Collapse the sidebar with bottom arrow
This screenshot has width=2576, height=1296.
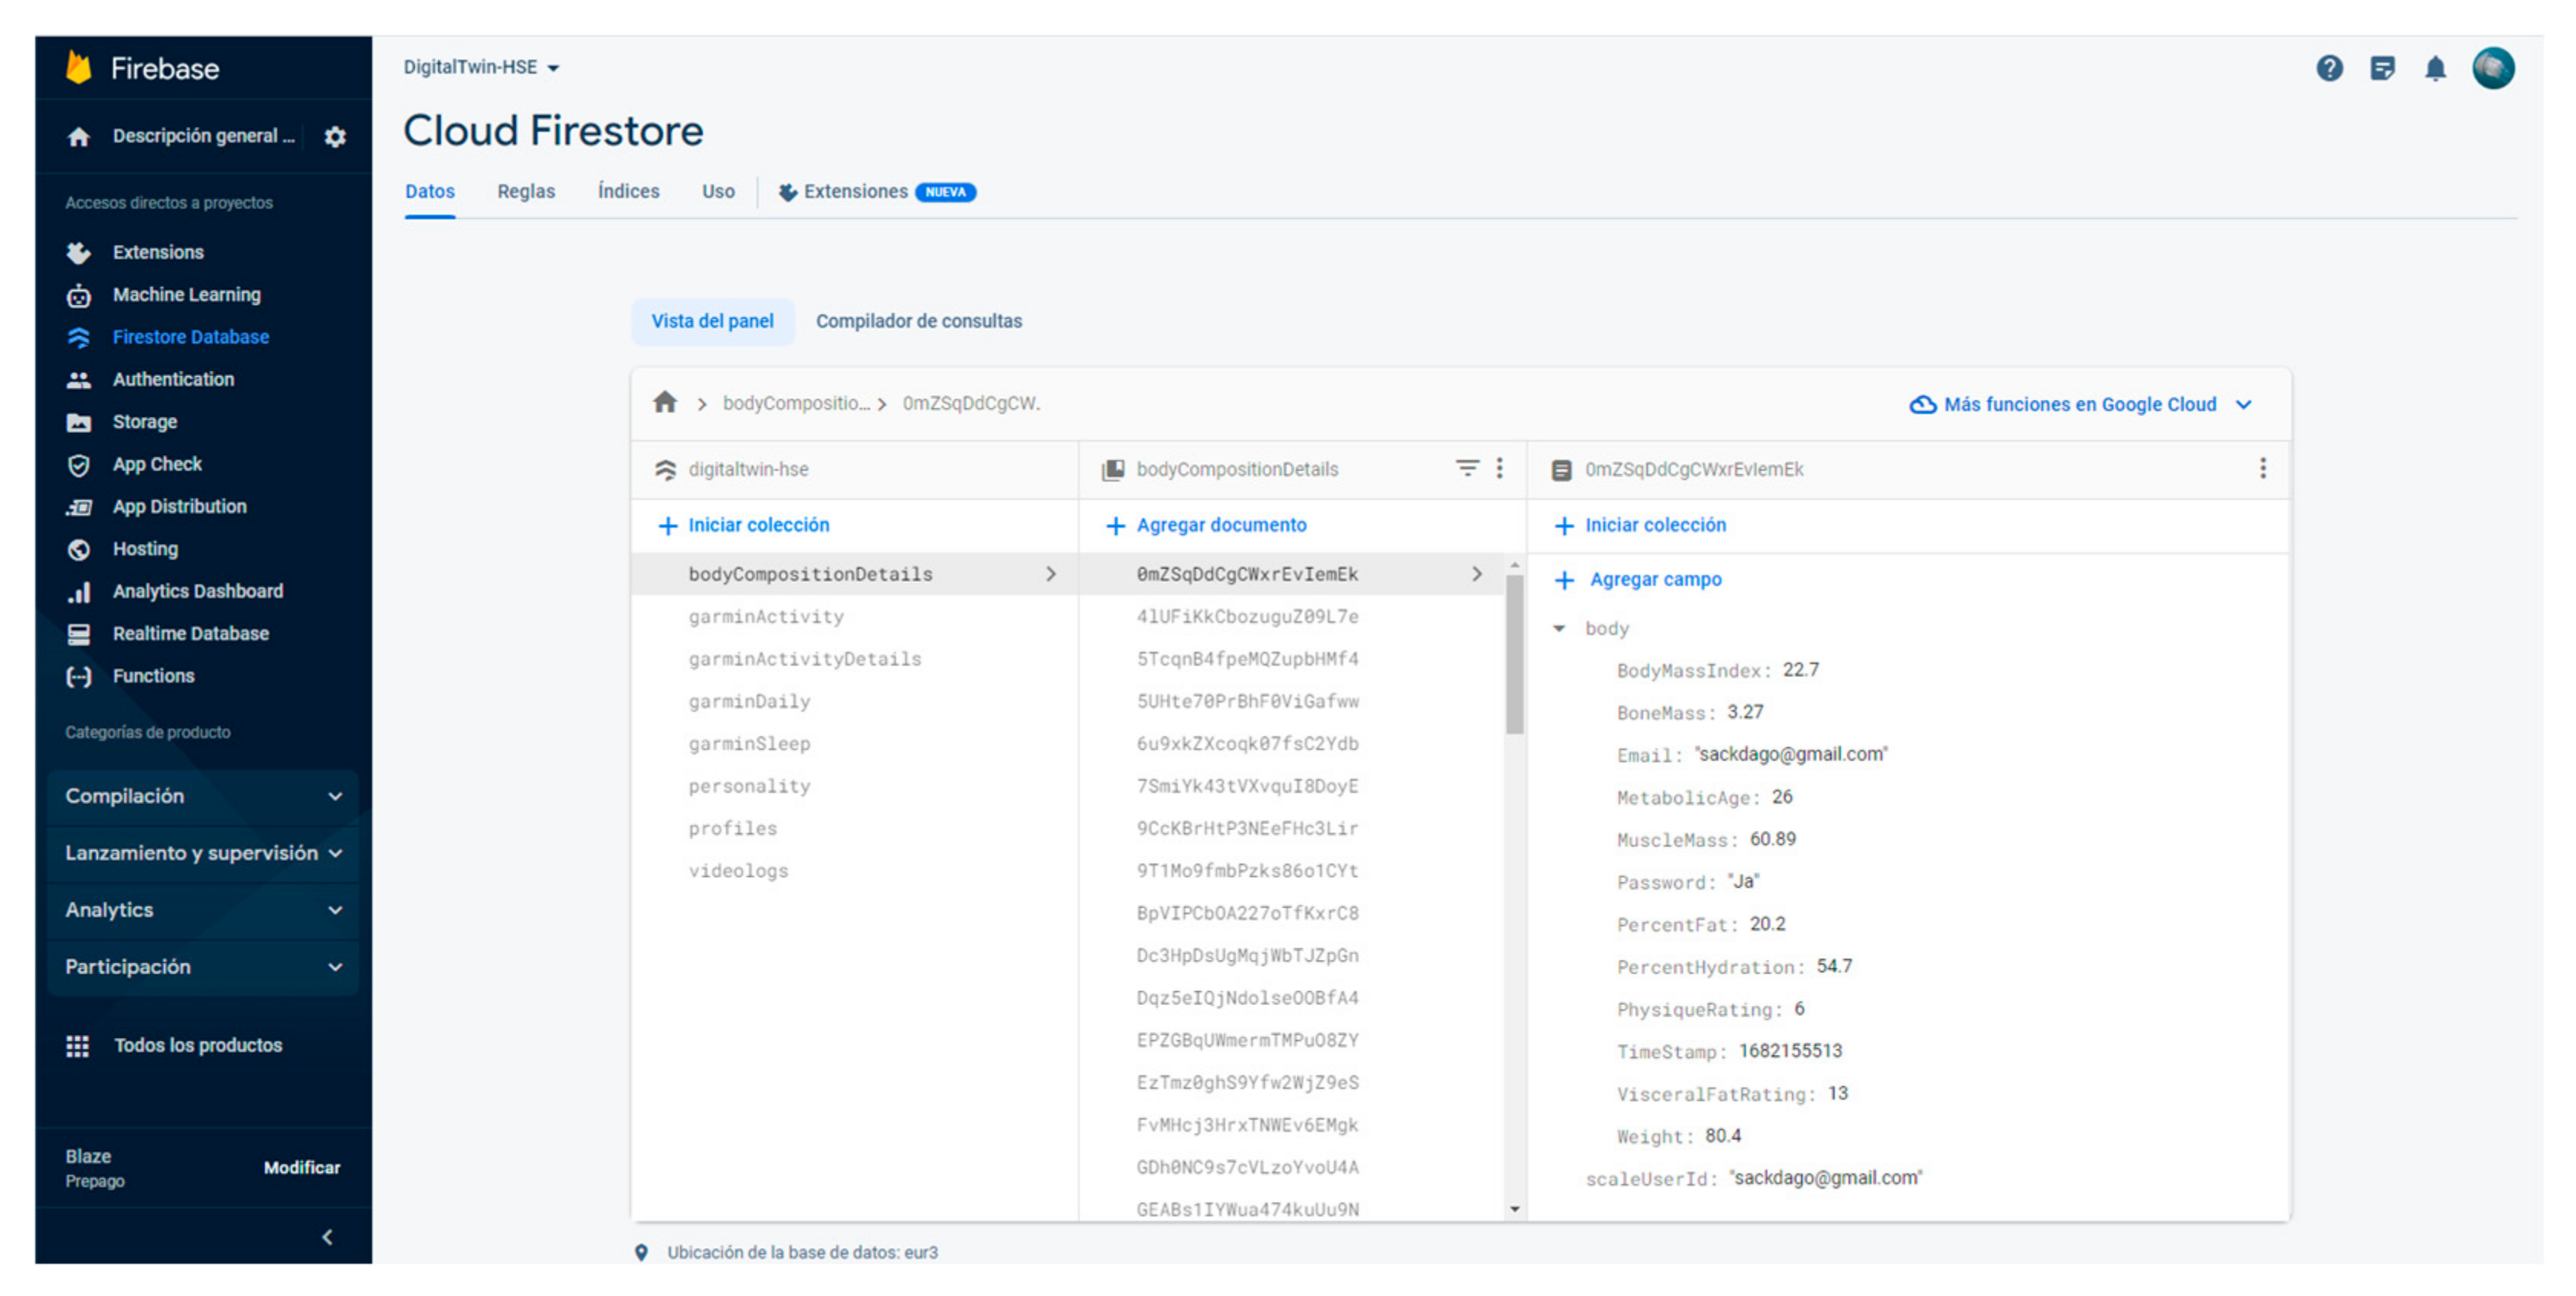[327, 1237]
